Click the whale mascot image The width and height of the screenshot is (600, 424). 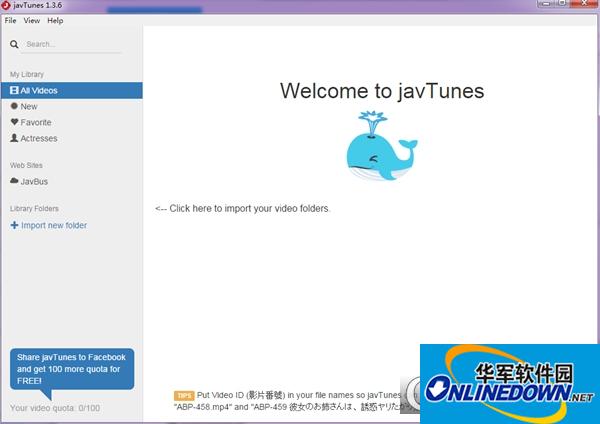[382, 146]
